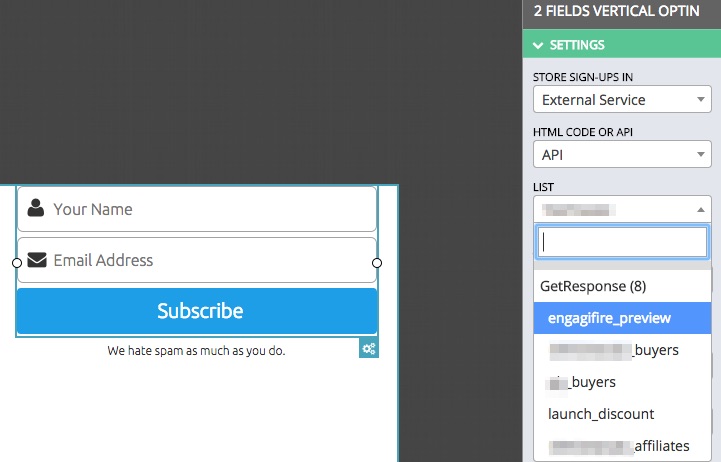721x462 pixels.
Task: Open the opt-in element gear settings icon
Action: (x=369, y=348)
